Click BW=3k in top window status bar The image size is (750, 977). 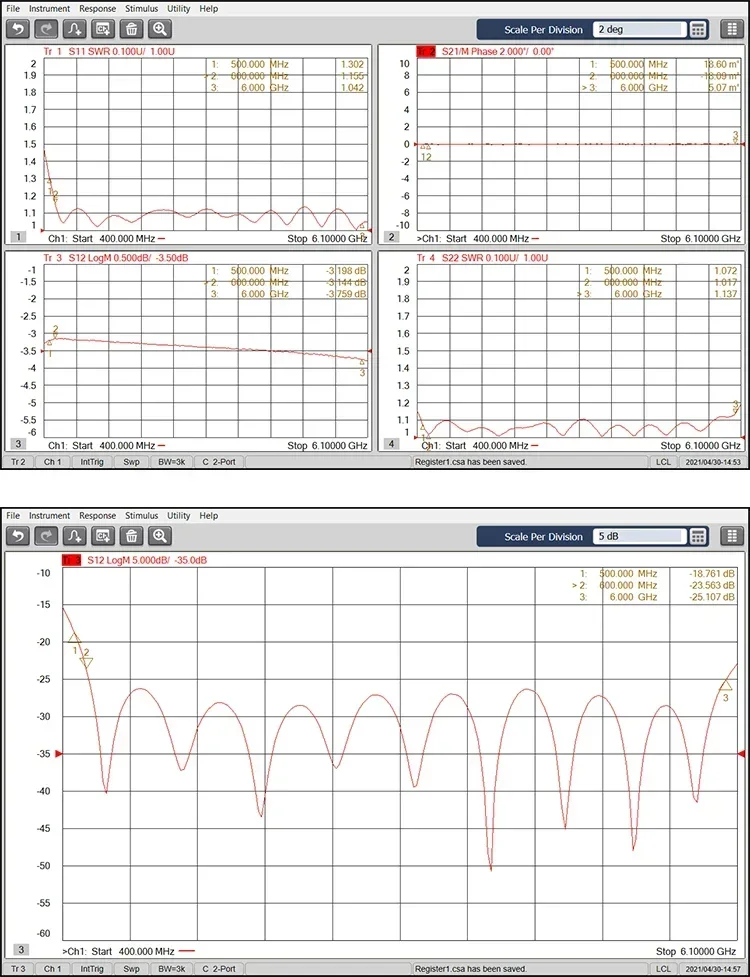coord(171,462)
